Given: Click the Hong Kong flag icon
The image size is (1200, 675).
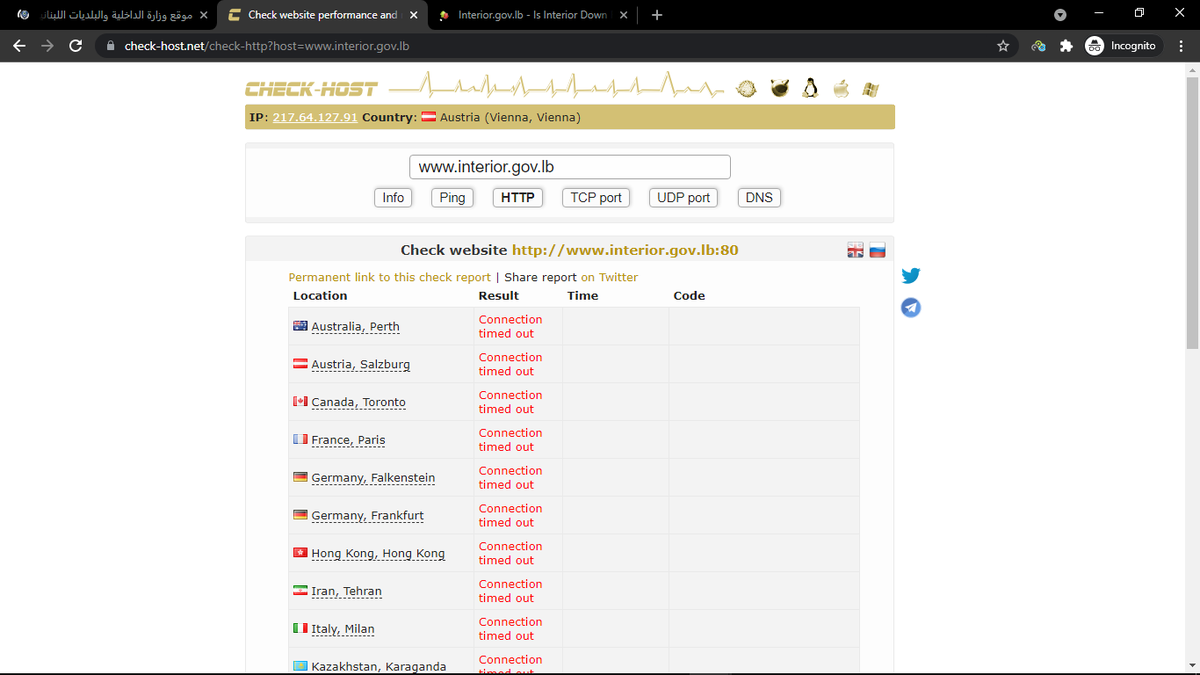Looking at the screenshot, I should [x=300, y=553].
